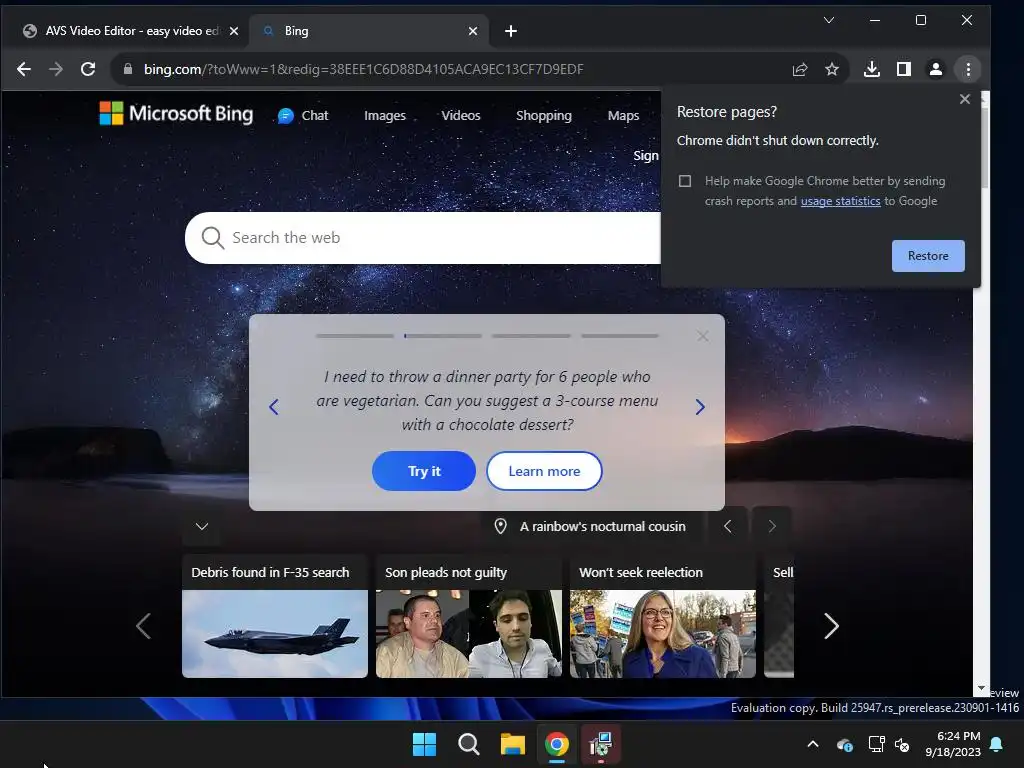This screenshot has width=1024, height=768.
Task: Move news carousel to previous stories
Action: pos(144,626)
